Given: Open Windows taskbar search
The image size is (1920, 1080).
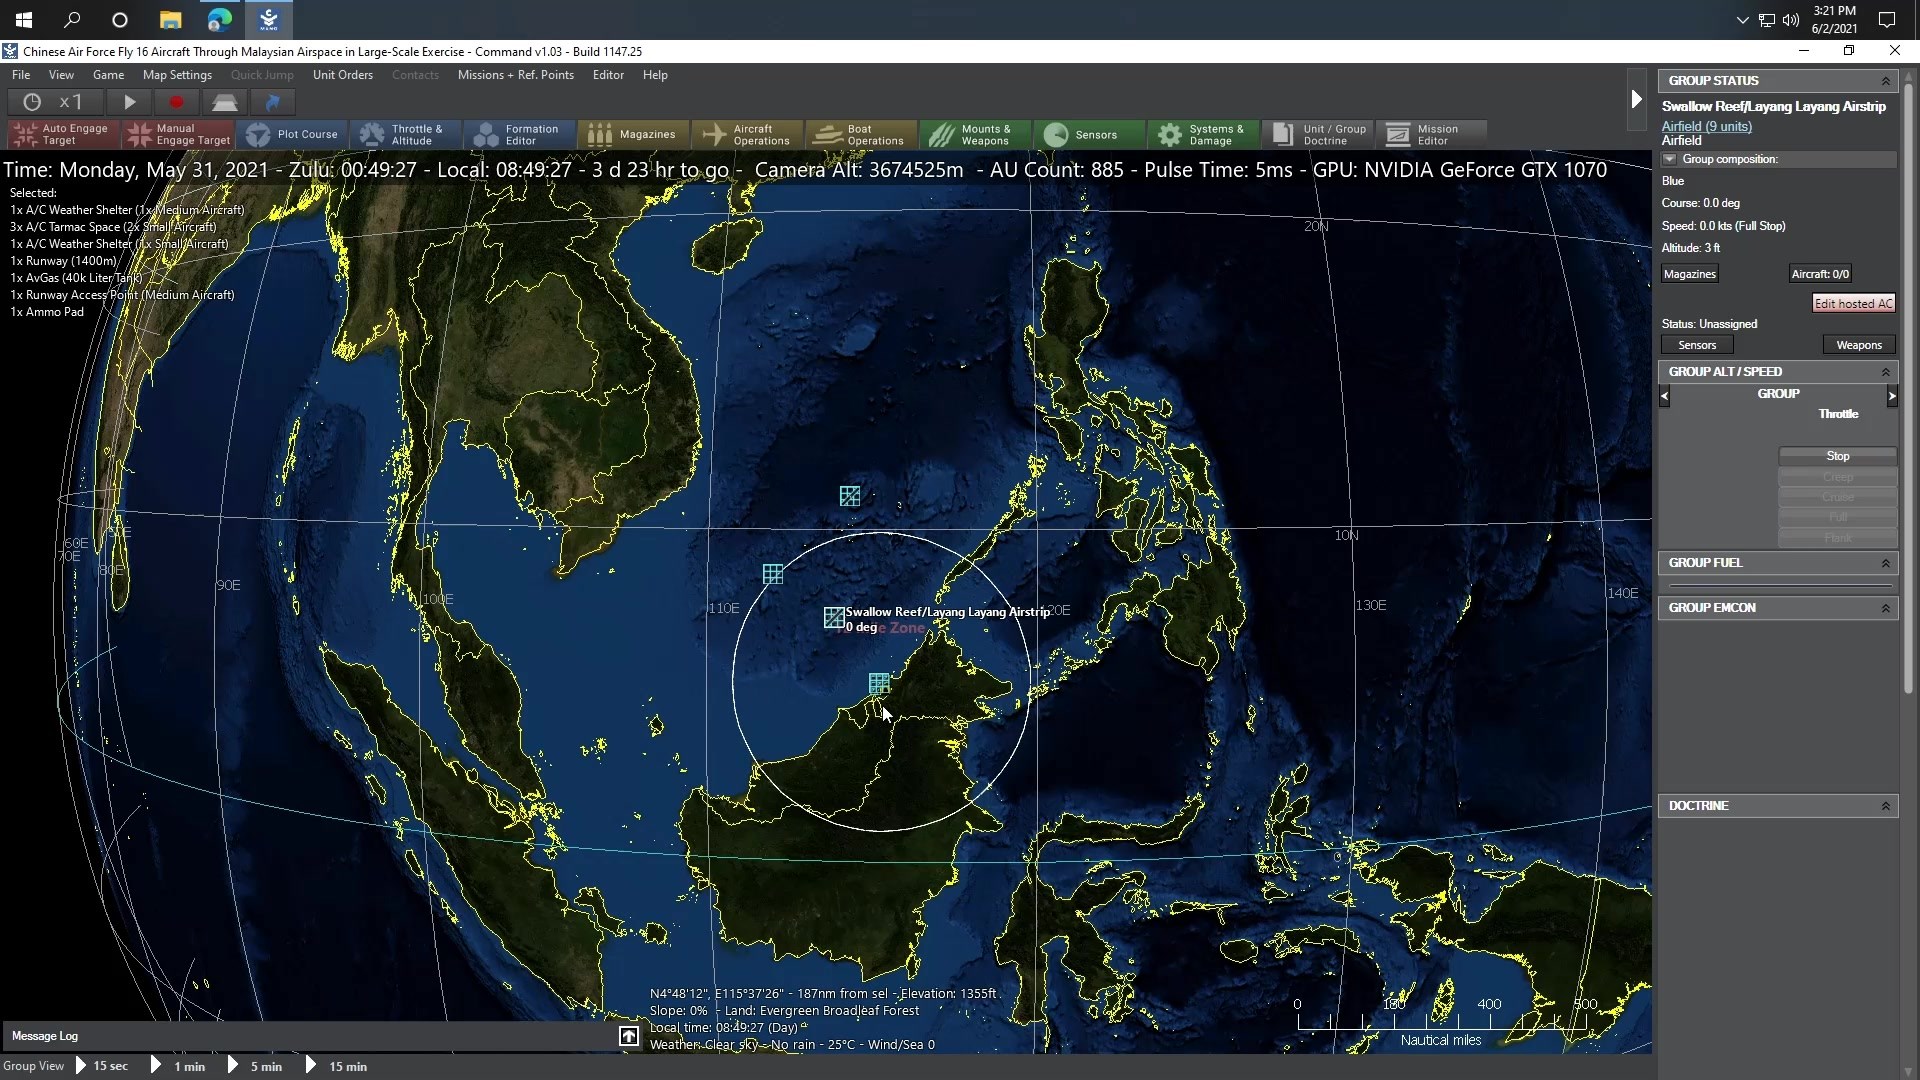Looking at the screenshot, I should 72,20.
